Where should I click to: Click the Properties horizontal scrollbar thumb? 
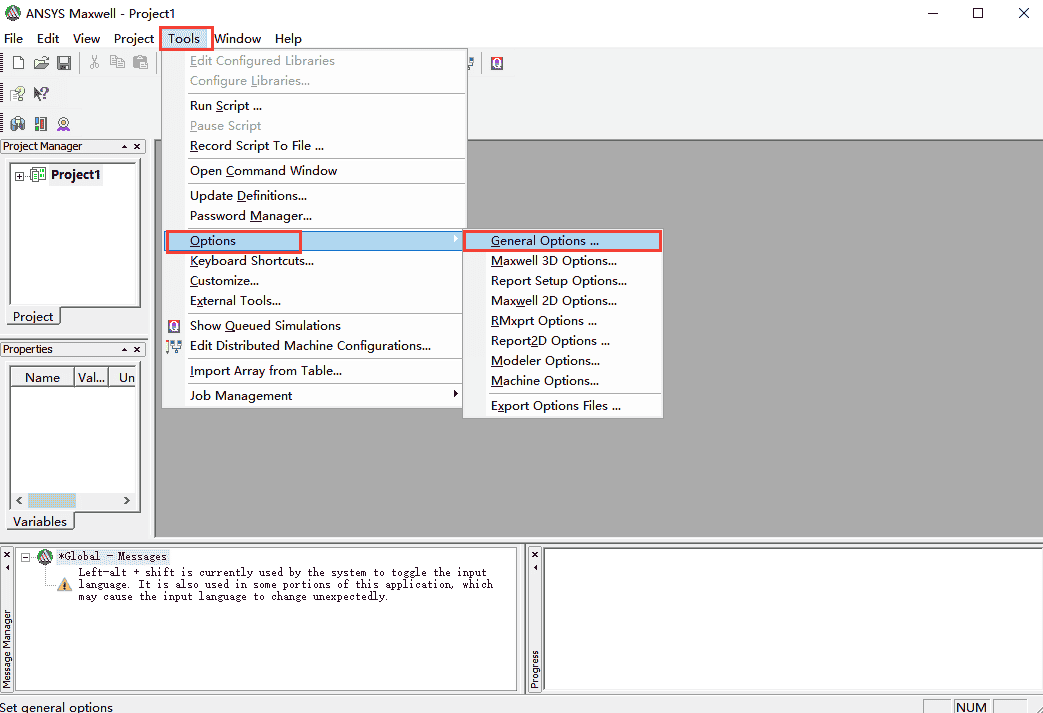pyautogui.click(x=51, y=500)
